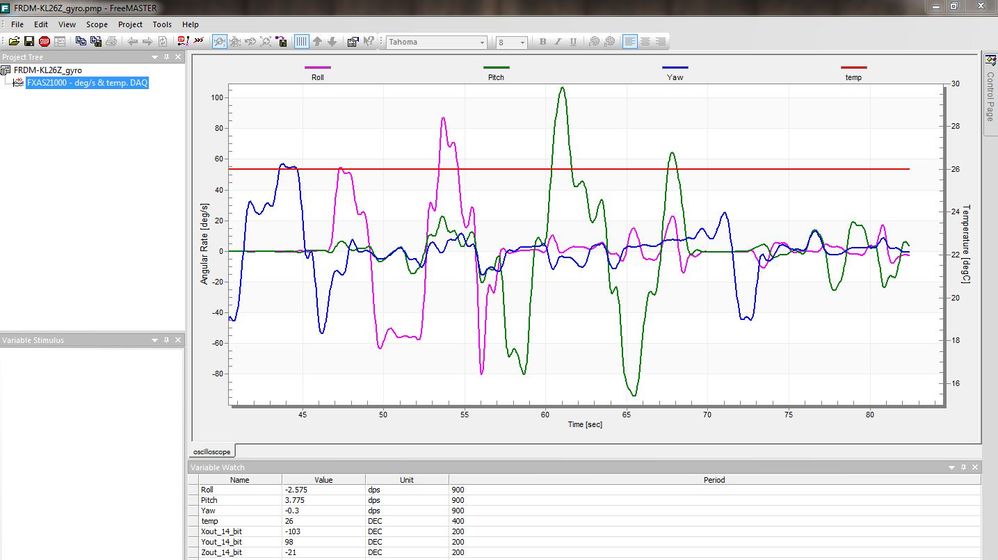Close the Project Tree panel
The width and height of the screenshot is (998, 560).
pyautogui.click(x=178, y=57)
